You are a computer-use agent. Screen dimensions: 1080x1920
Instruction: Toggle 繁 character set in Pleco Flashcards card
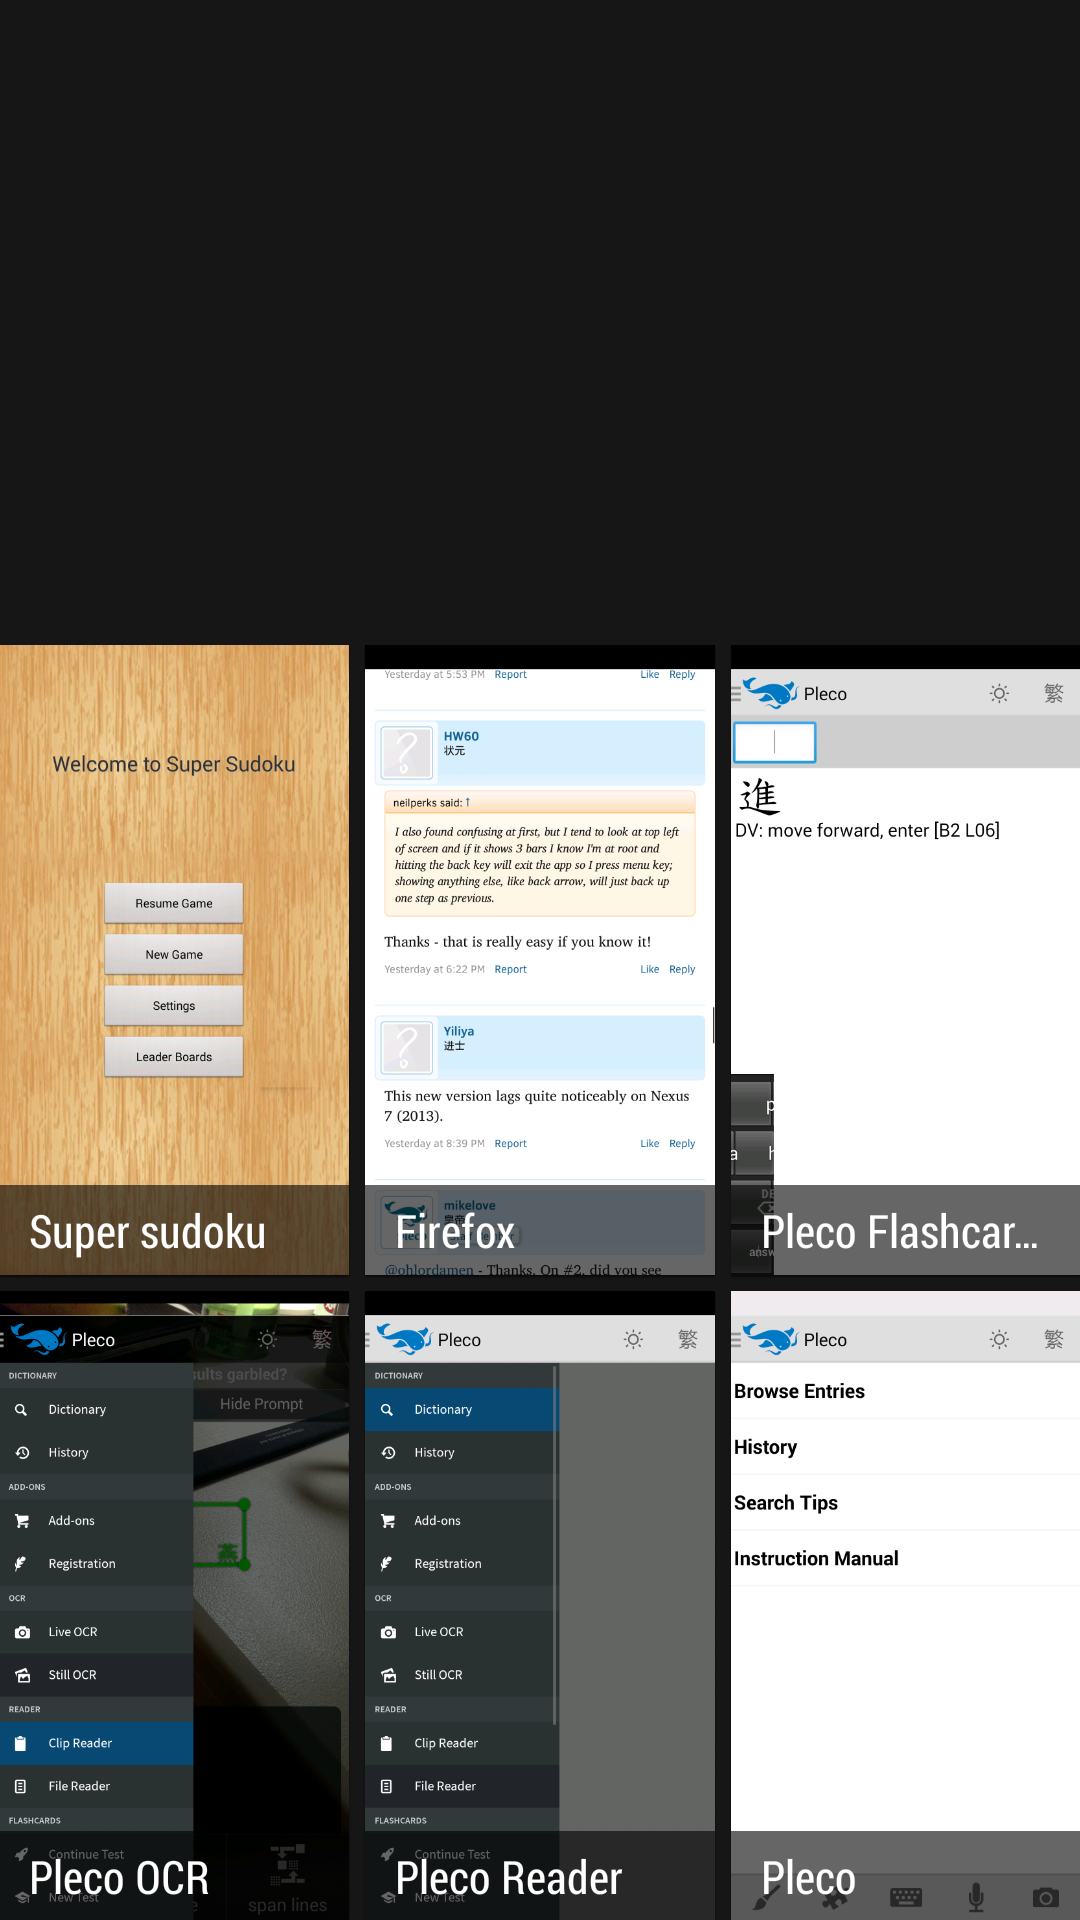(x=1054, y=693)
